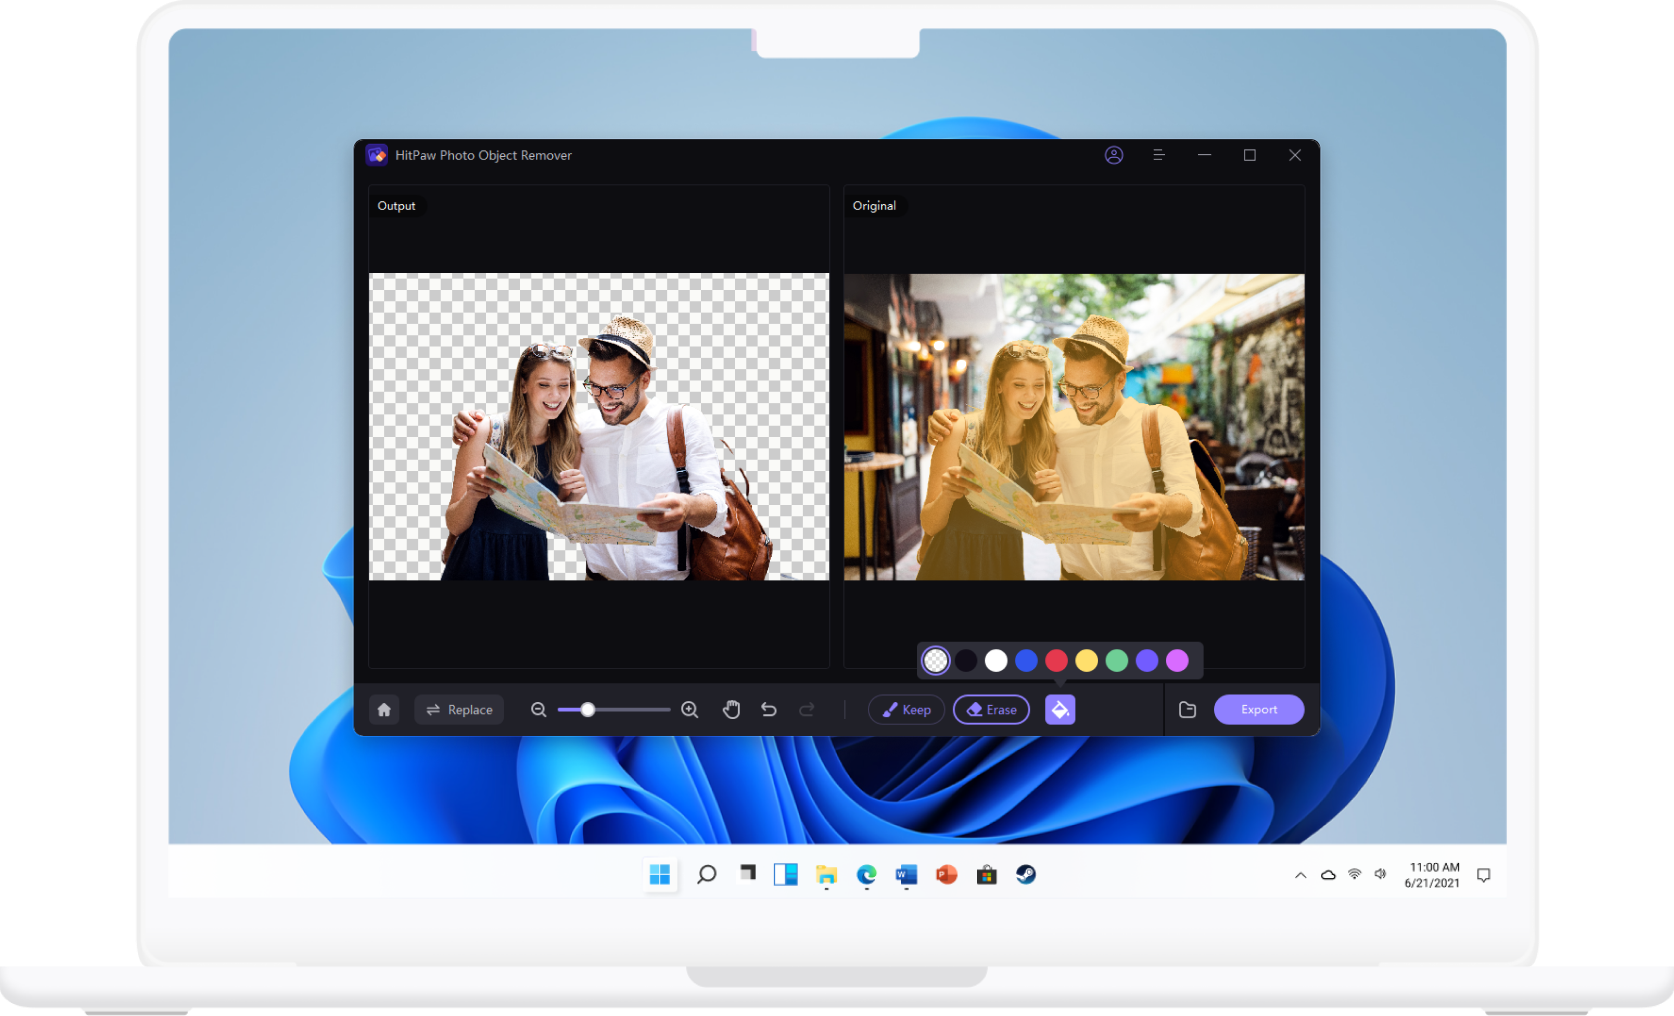Open the hamburger menu in title bar

1159,155
